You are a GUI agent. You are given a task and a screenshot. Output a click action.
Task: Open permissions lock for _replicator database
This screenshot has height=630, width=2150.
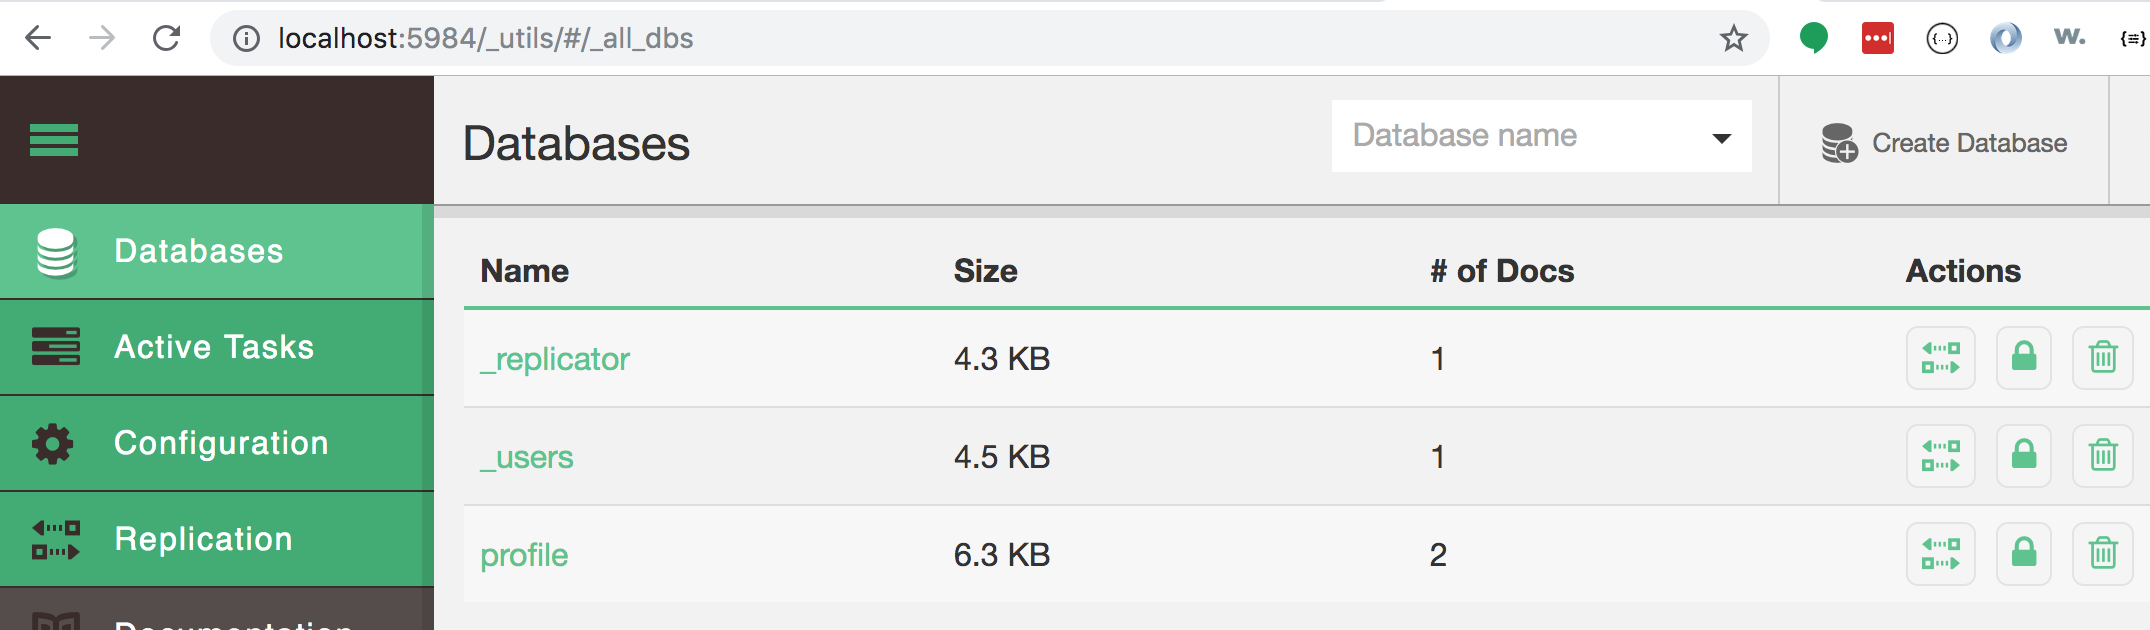pos(2024,358)
